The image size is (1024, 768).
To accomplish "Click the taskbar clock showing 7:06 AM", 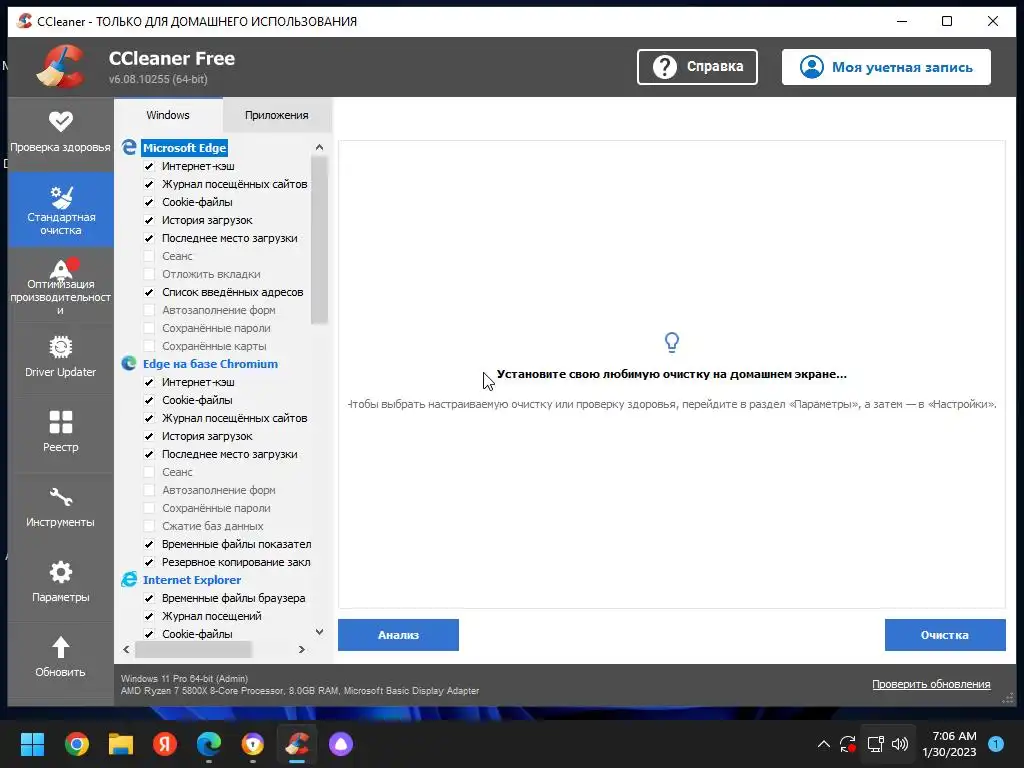I will pos(949,744).
